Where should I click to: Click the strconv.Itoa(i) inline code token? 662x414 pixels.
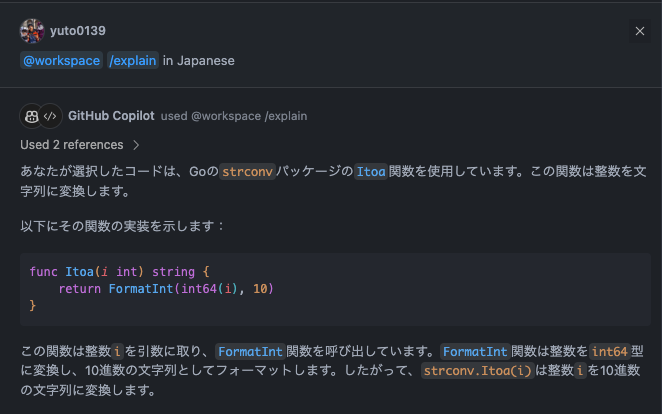tap(478, 371)
